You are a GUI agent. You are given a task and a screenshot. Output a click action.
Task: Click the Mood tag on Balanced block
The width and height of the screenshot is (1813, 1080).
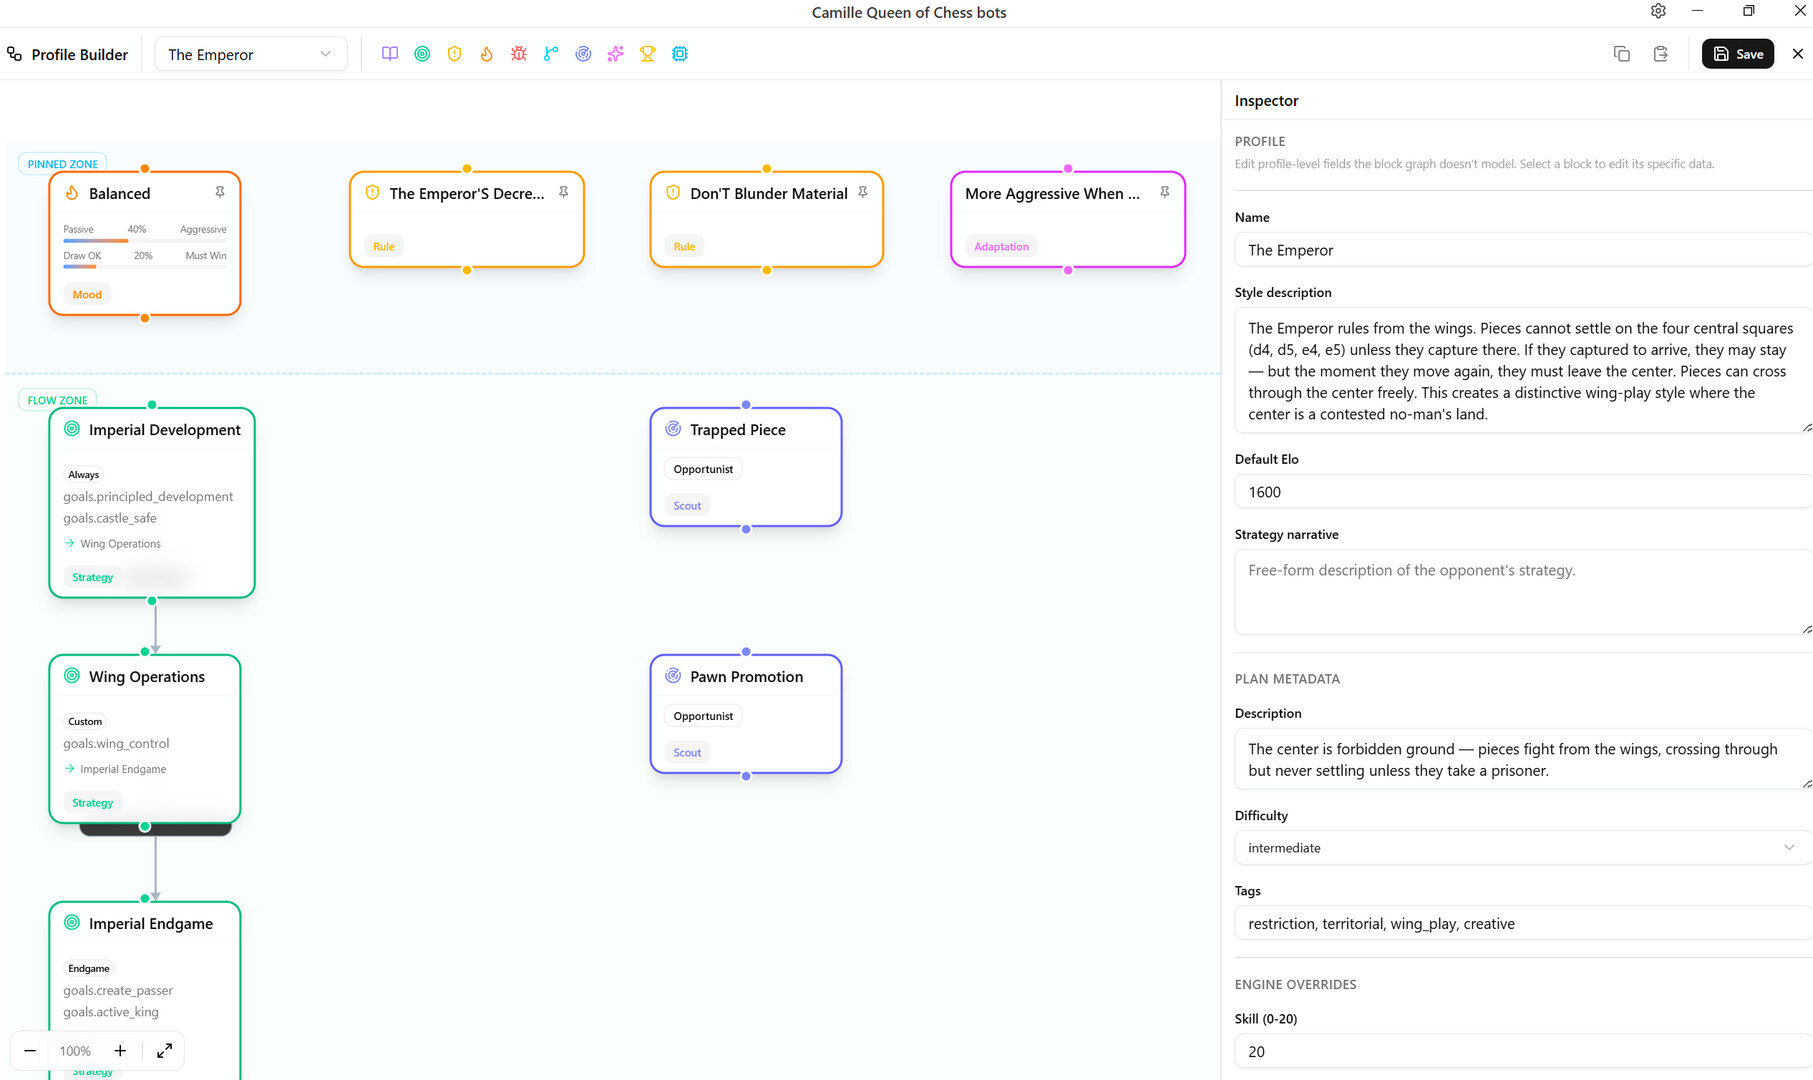coord(87,294)
